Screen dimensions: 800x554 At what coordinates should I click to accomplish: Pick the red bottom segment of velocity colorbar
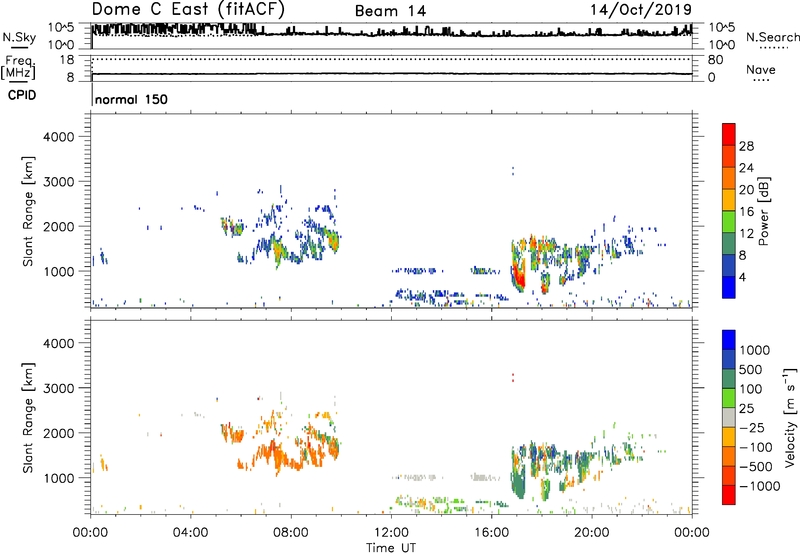[x=729, y=495]
